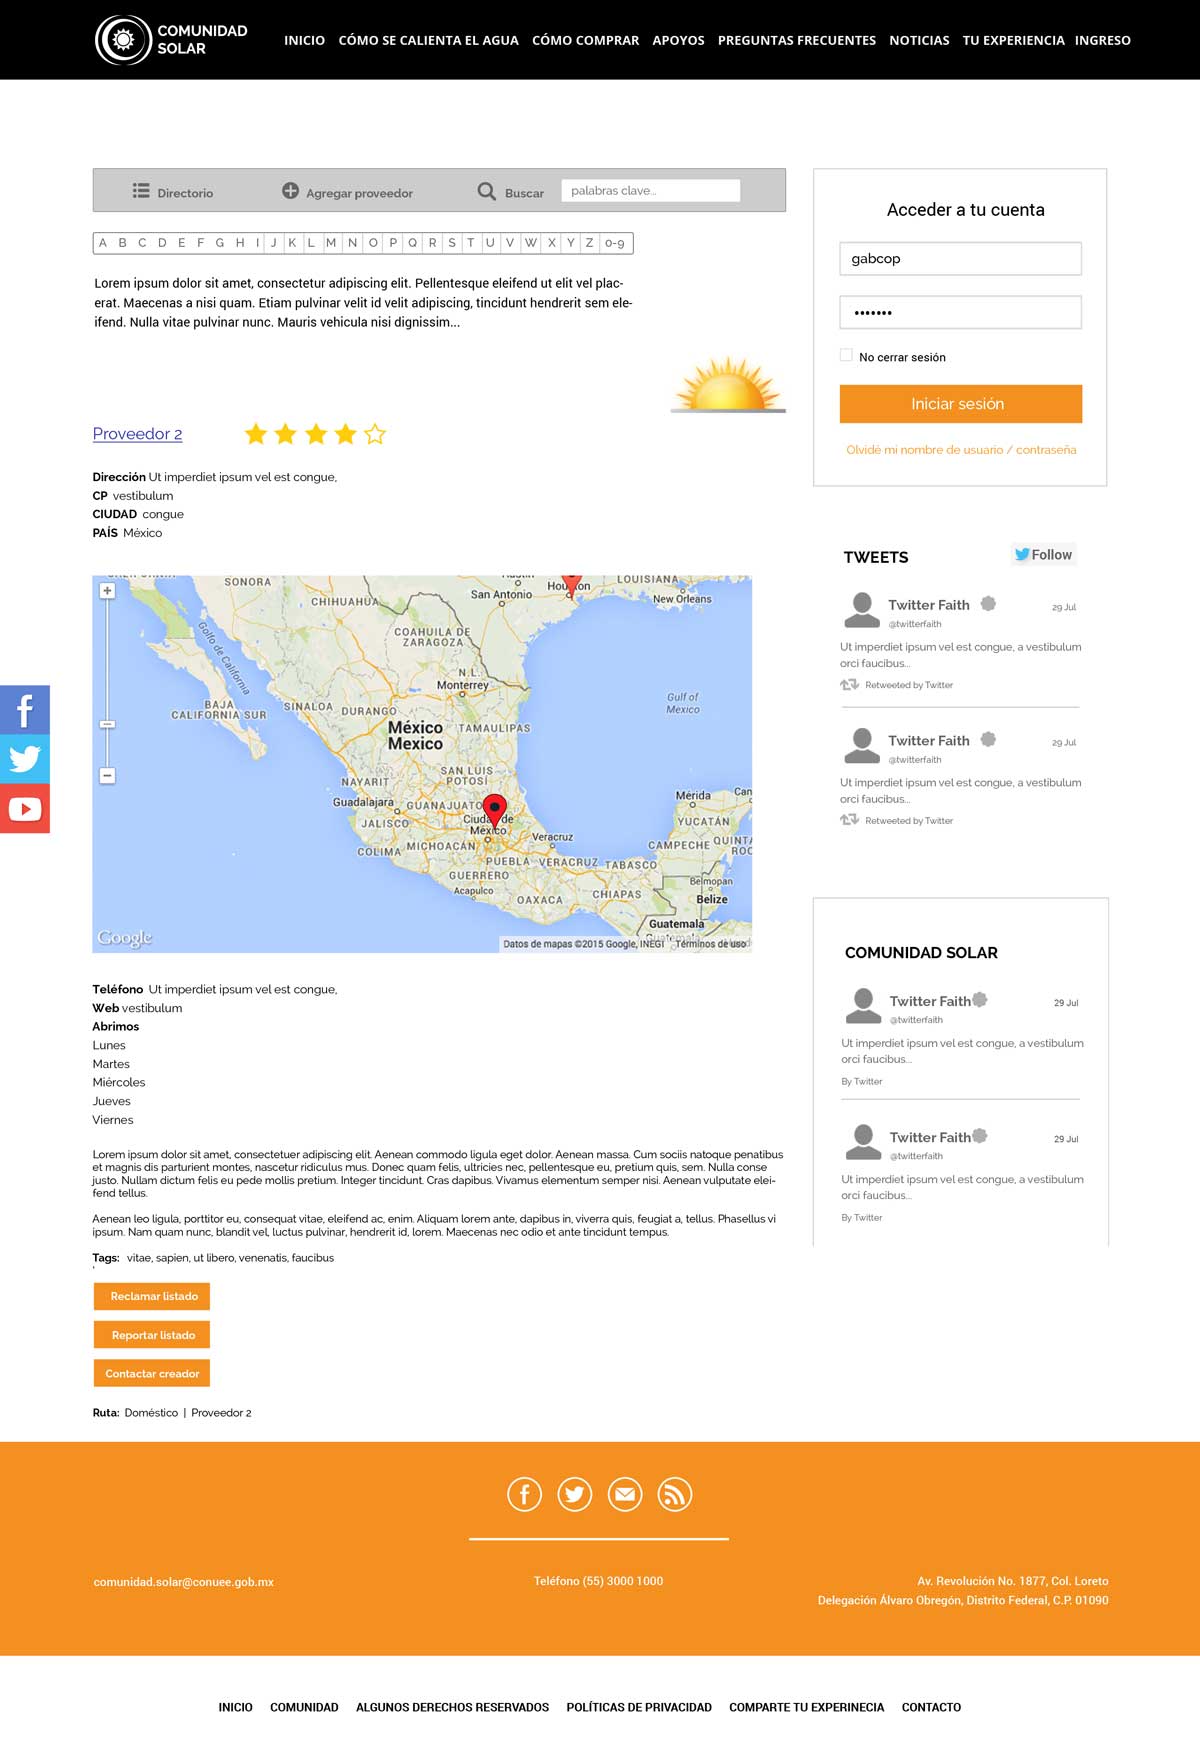
Task: Click the footer email circle icon
Action: pos(625,1494)
